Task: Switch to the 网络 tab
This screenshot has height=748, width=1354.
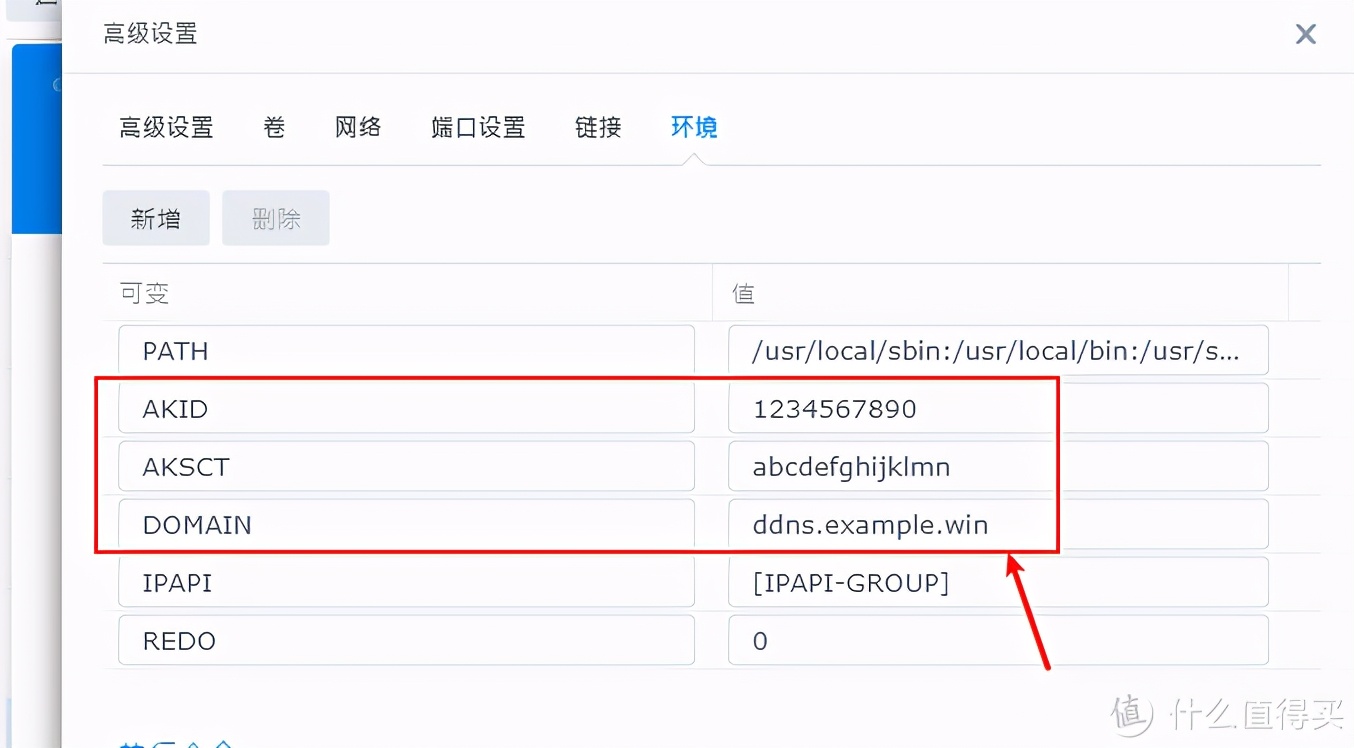Action: (357, 127)
